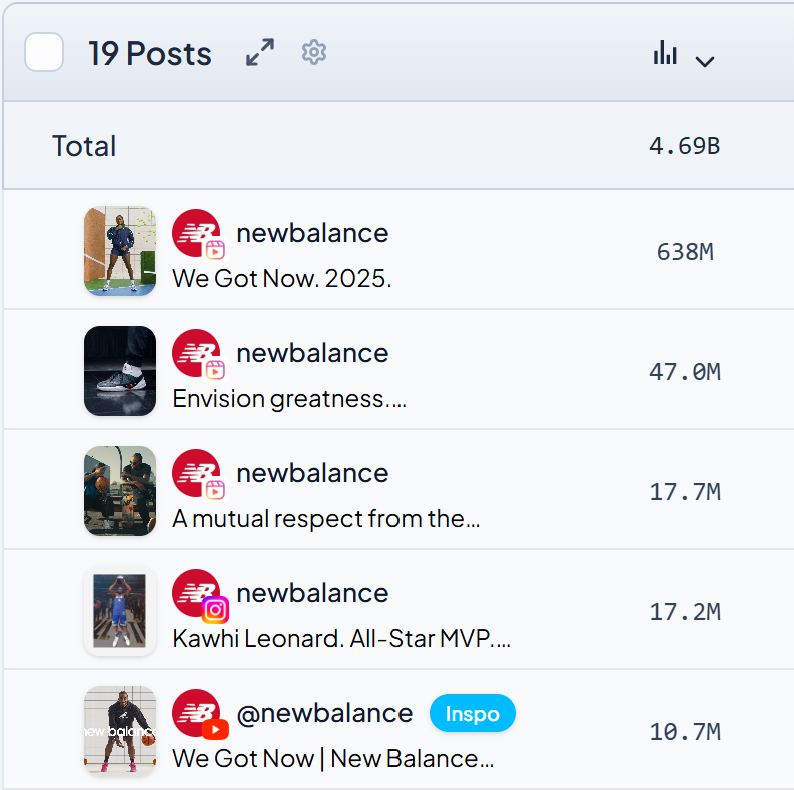This screenshot has height=790, width=794.
Task: Click the New Balance avatar on 'A mutual respect' row
Action: click(x=196, y=473)
